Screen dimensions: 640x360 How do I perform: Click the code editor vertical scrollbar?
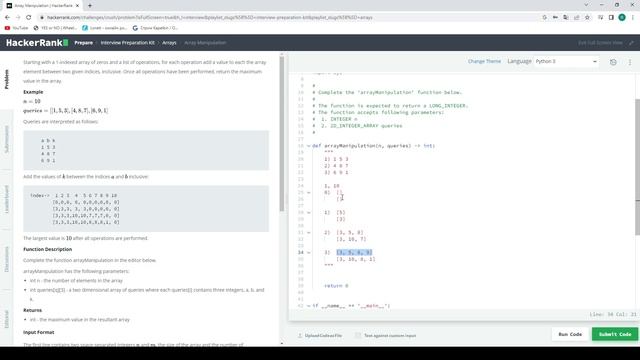pos(638,167)
